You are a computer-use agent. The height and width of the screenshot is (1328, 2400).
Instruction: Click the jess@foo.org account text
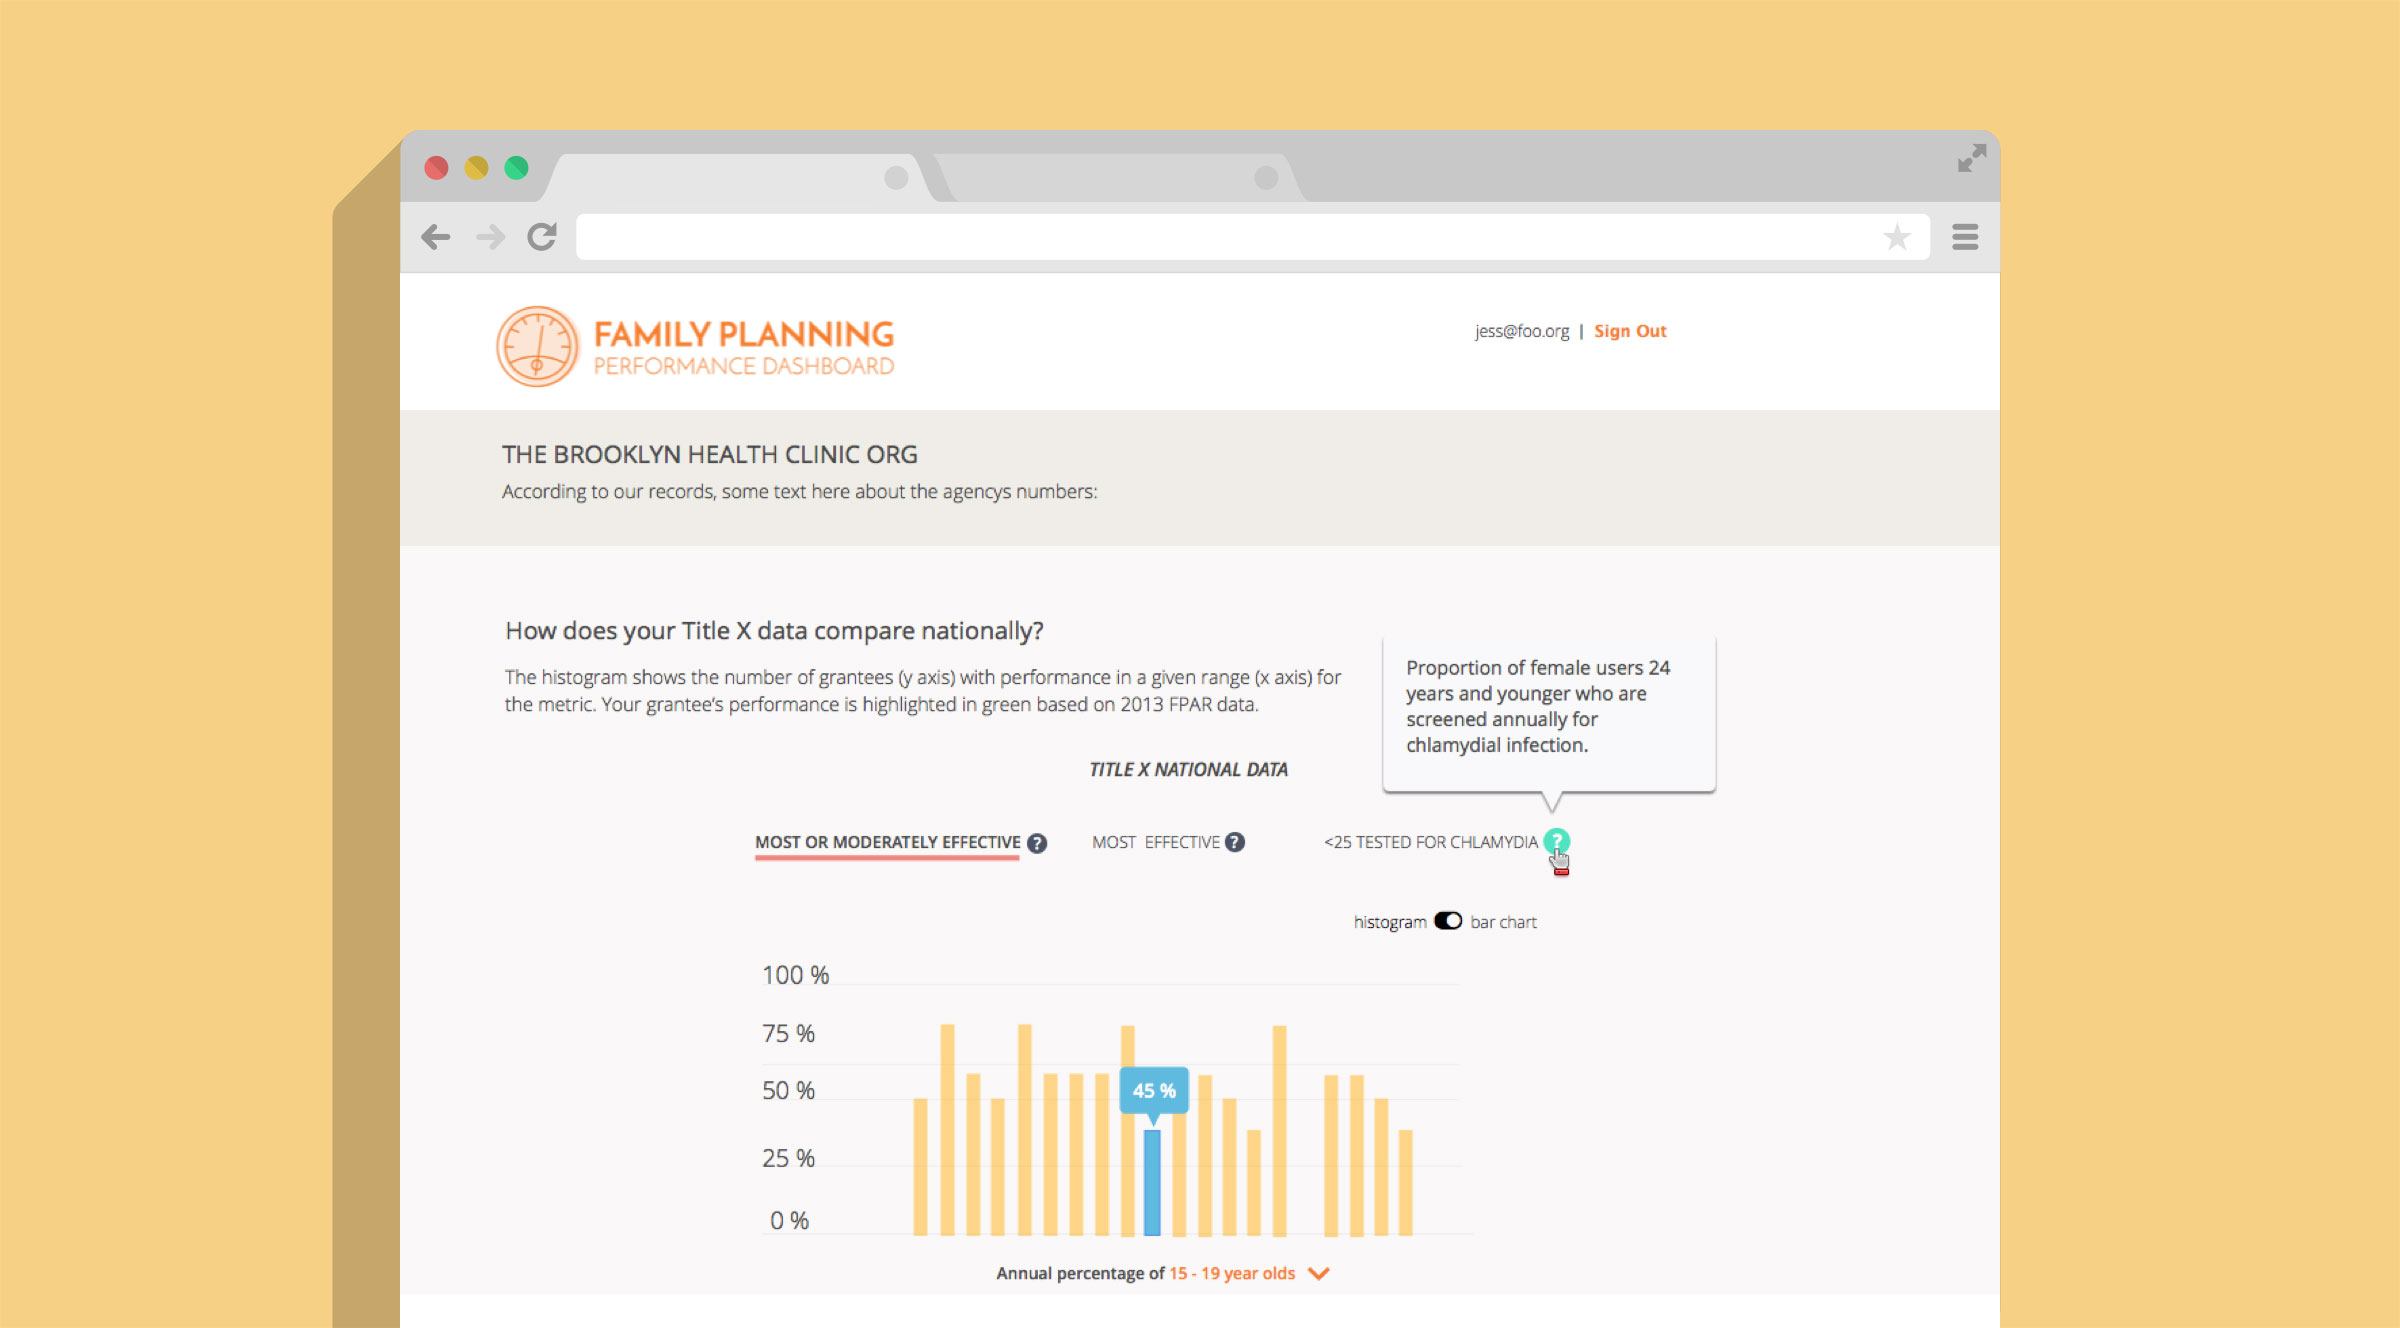click(x=1520, y=331)
